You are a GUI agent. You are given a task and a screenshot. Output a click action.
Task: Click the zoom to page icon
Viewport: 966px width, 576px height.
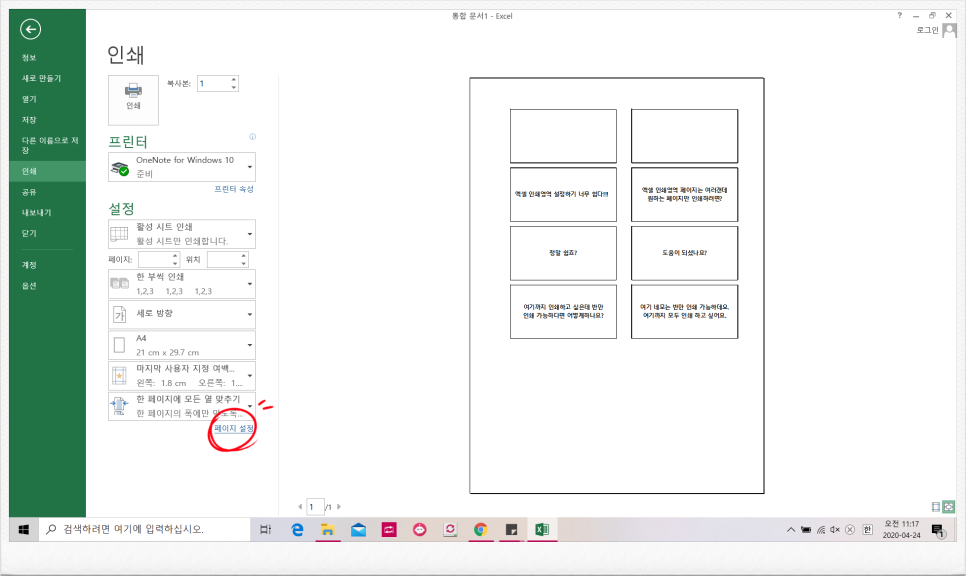[949, 506]
